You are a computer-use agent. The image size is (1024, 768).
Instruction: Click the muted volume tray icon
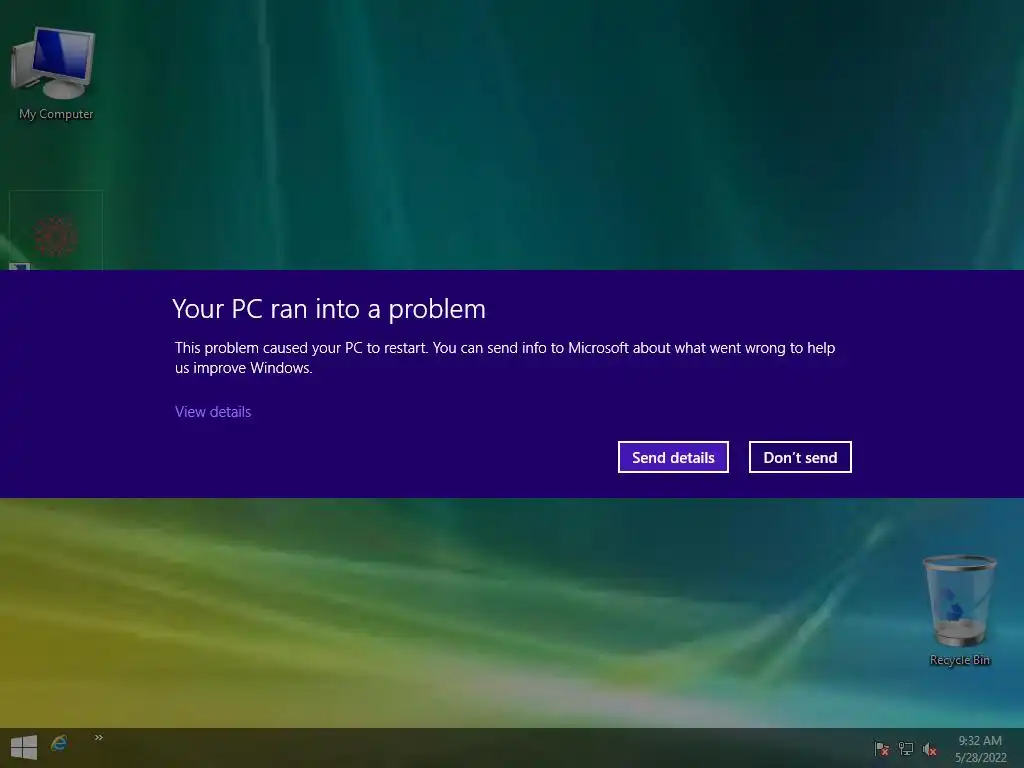[929, 749]
